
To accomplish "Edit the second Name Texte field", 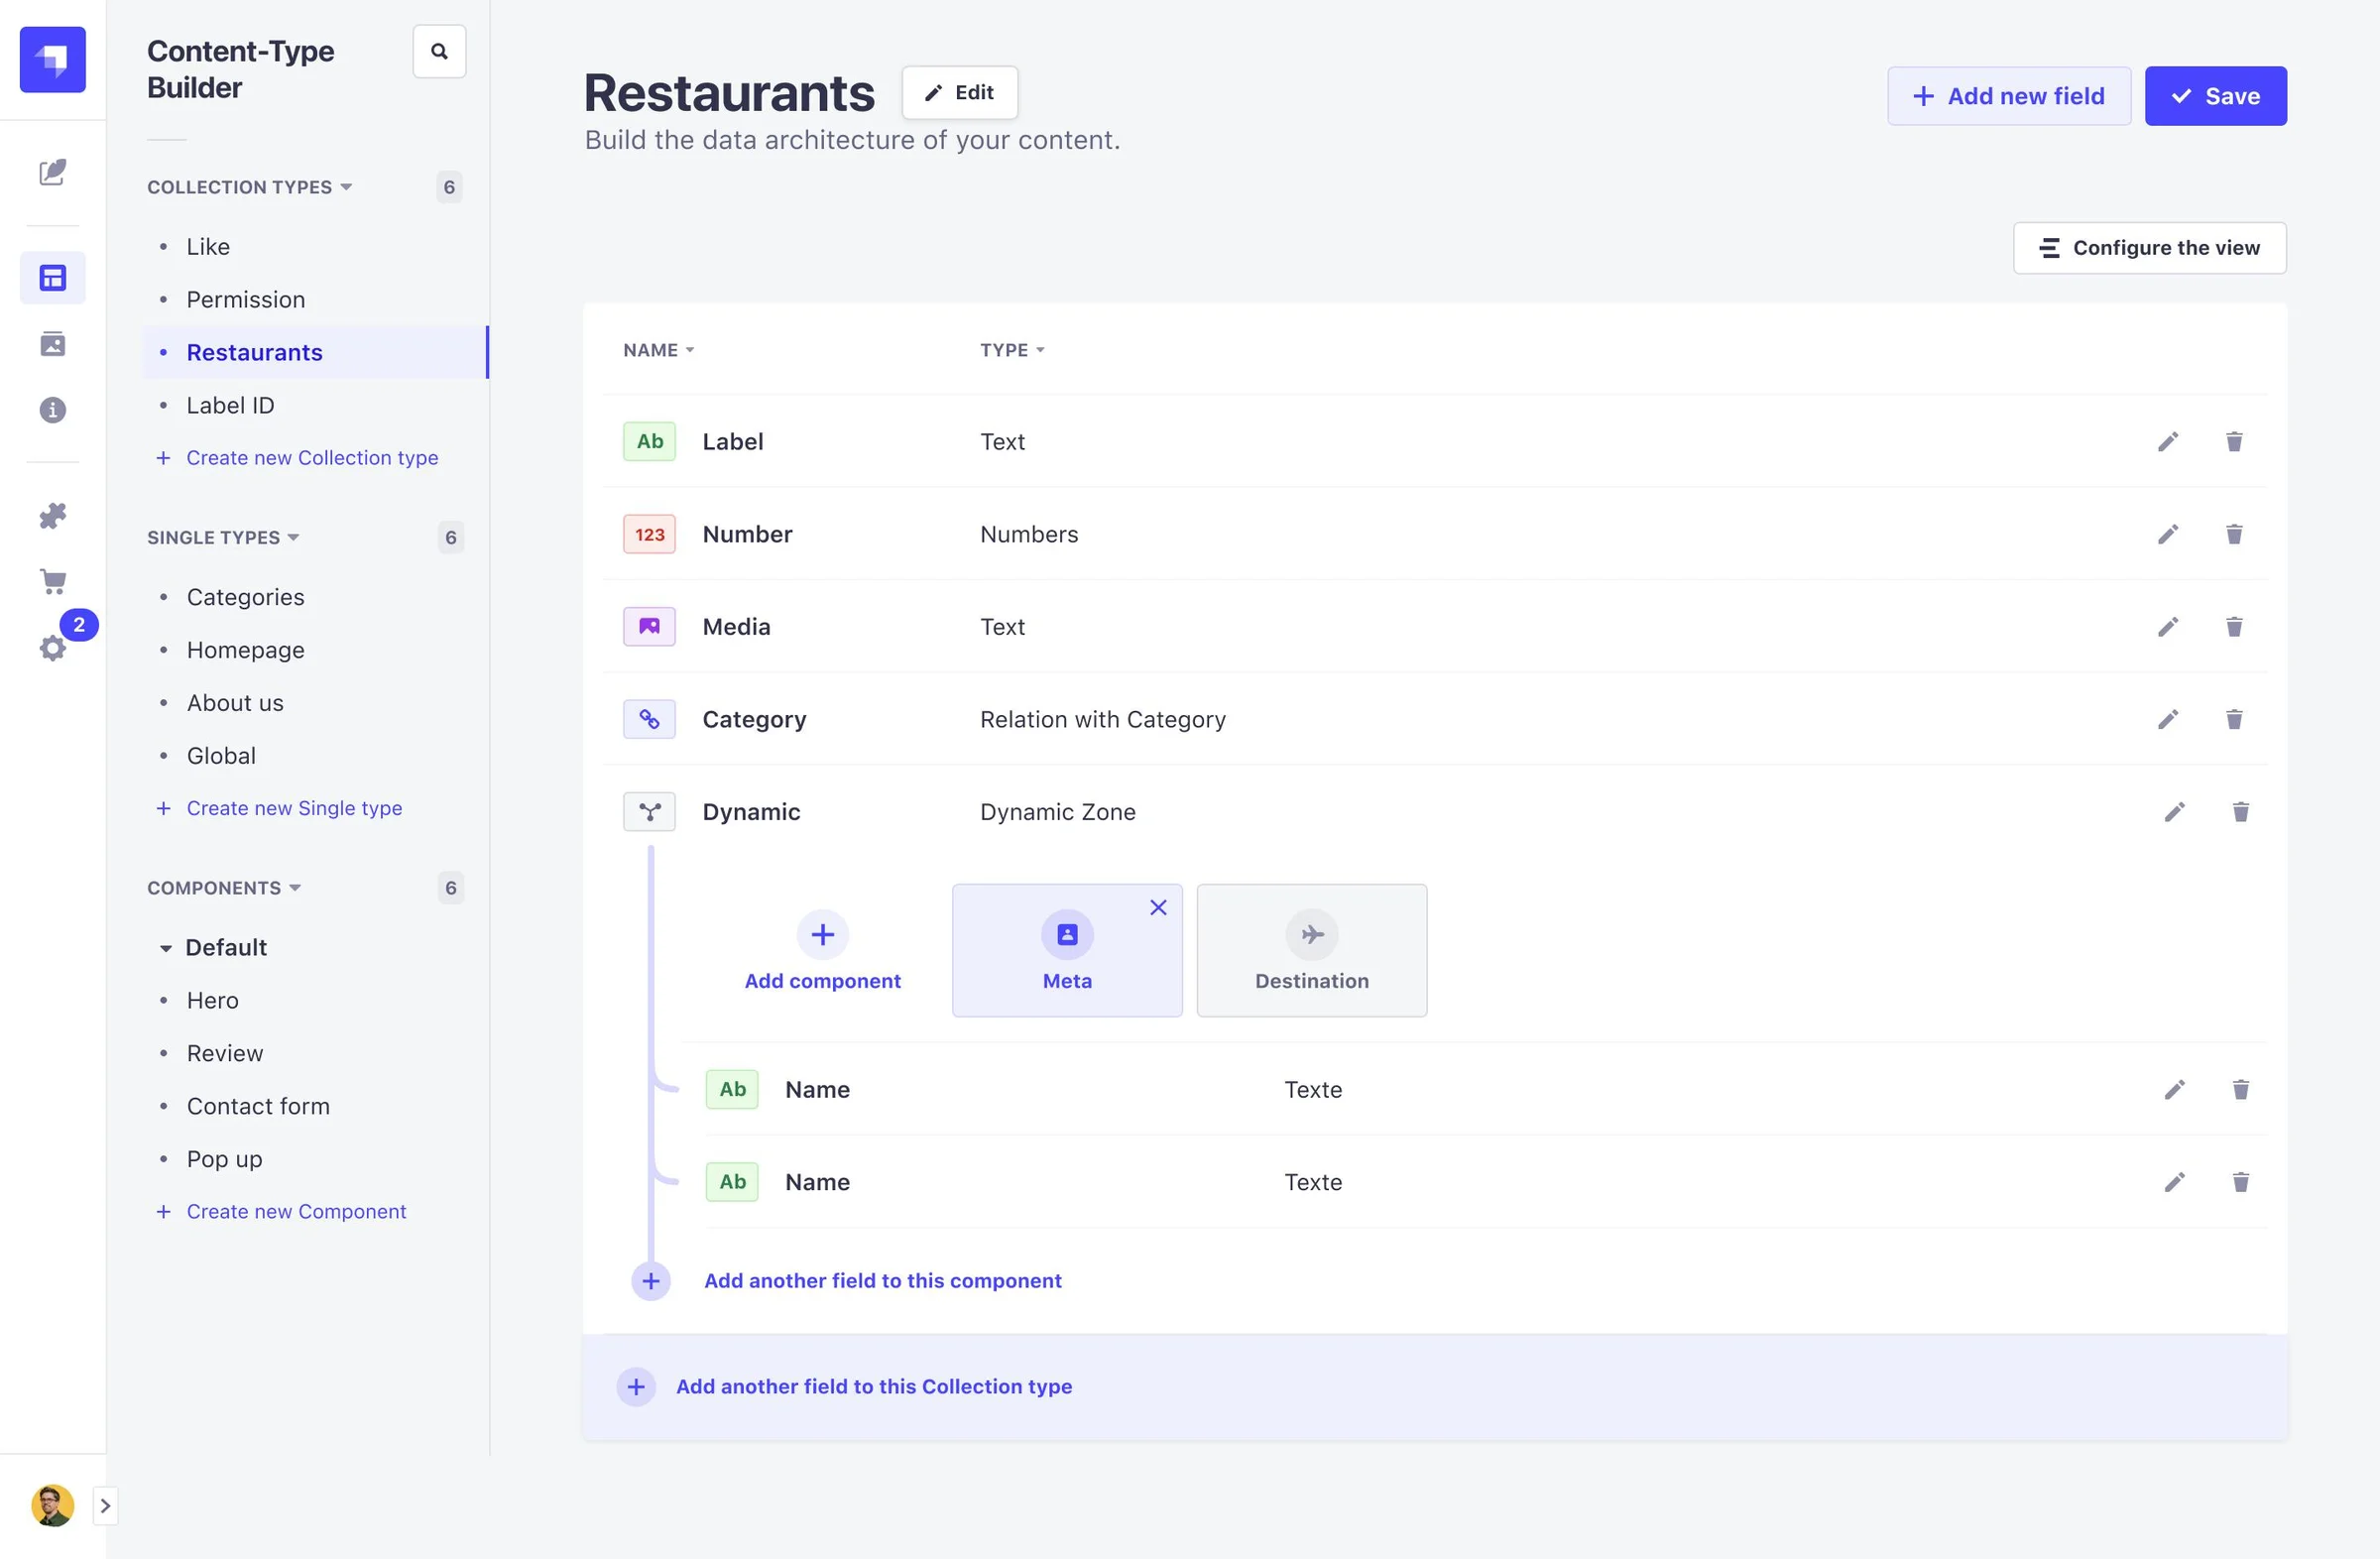I will coord(2174,1182).
